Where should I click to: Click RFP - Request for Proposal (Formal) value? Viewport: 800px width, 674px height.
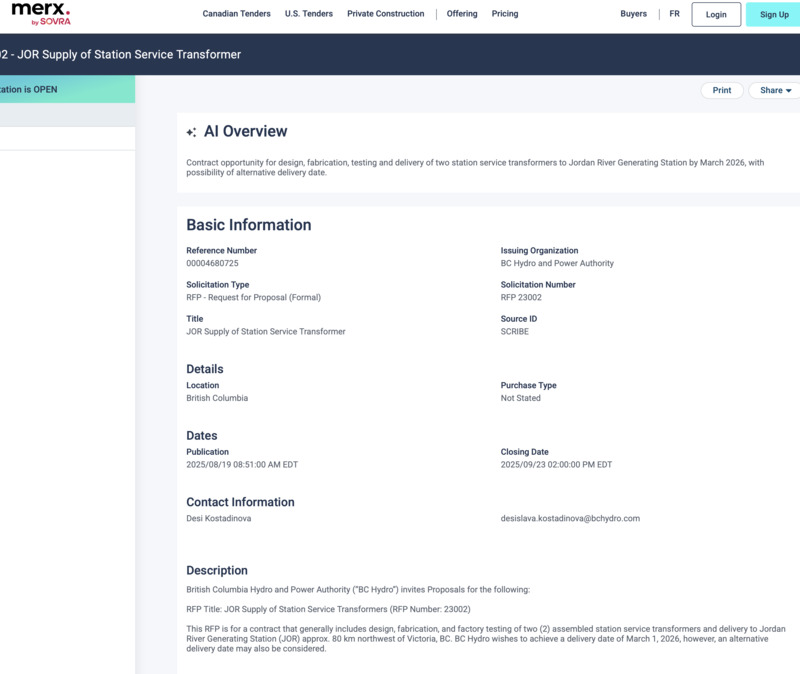[254, 297]
